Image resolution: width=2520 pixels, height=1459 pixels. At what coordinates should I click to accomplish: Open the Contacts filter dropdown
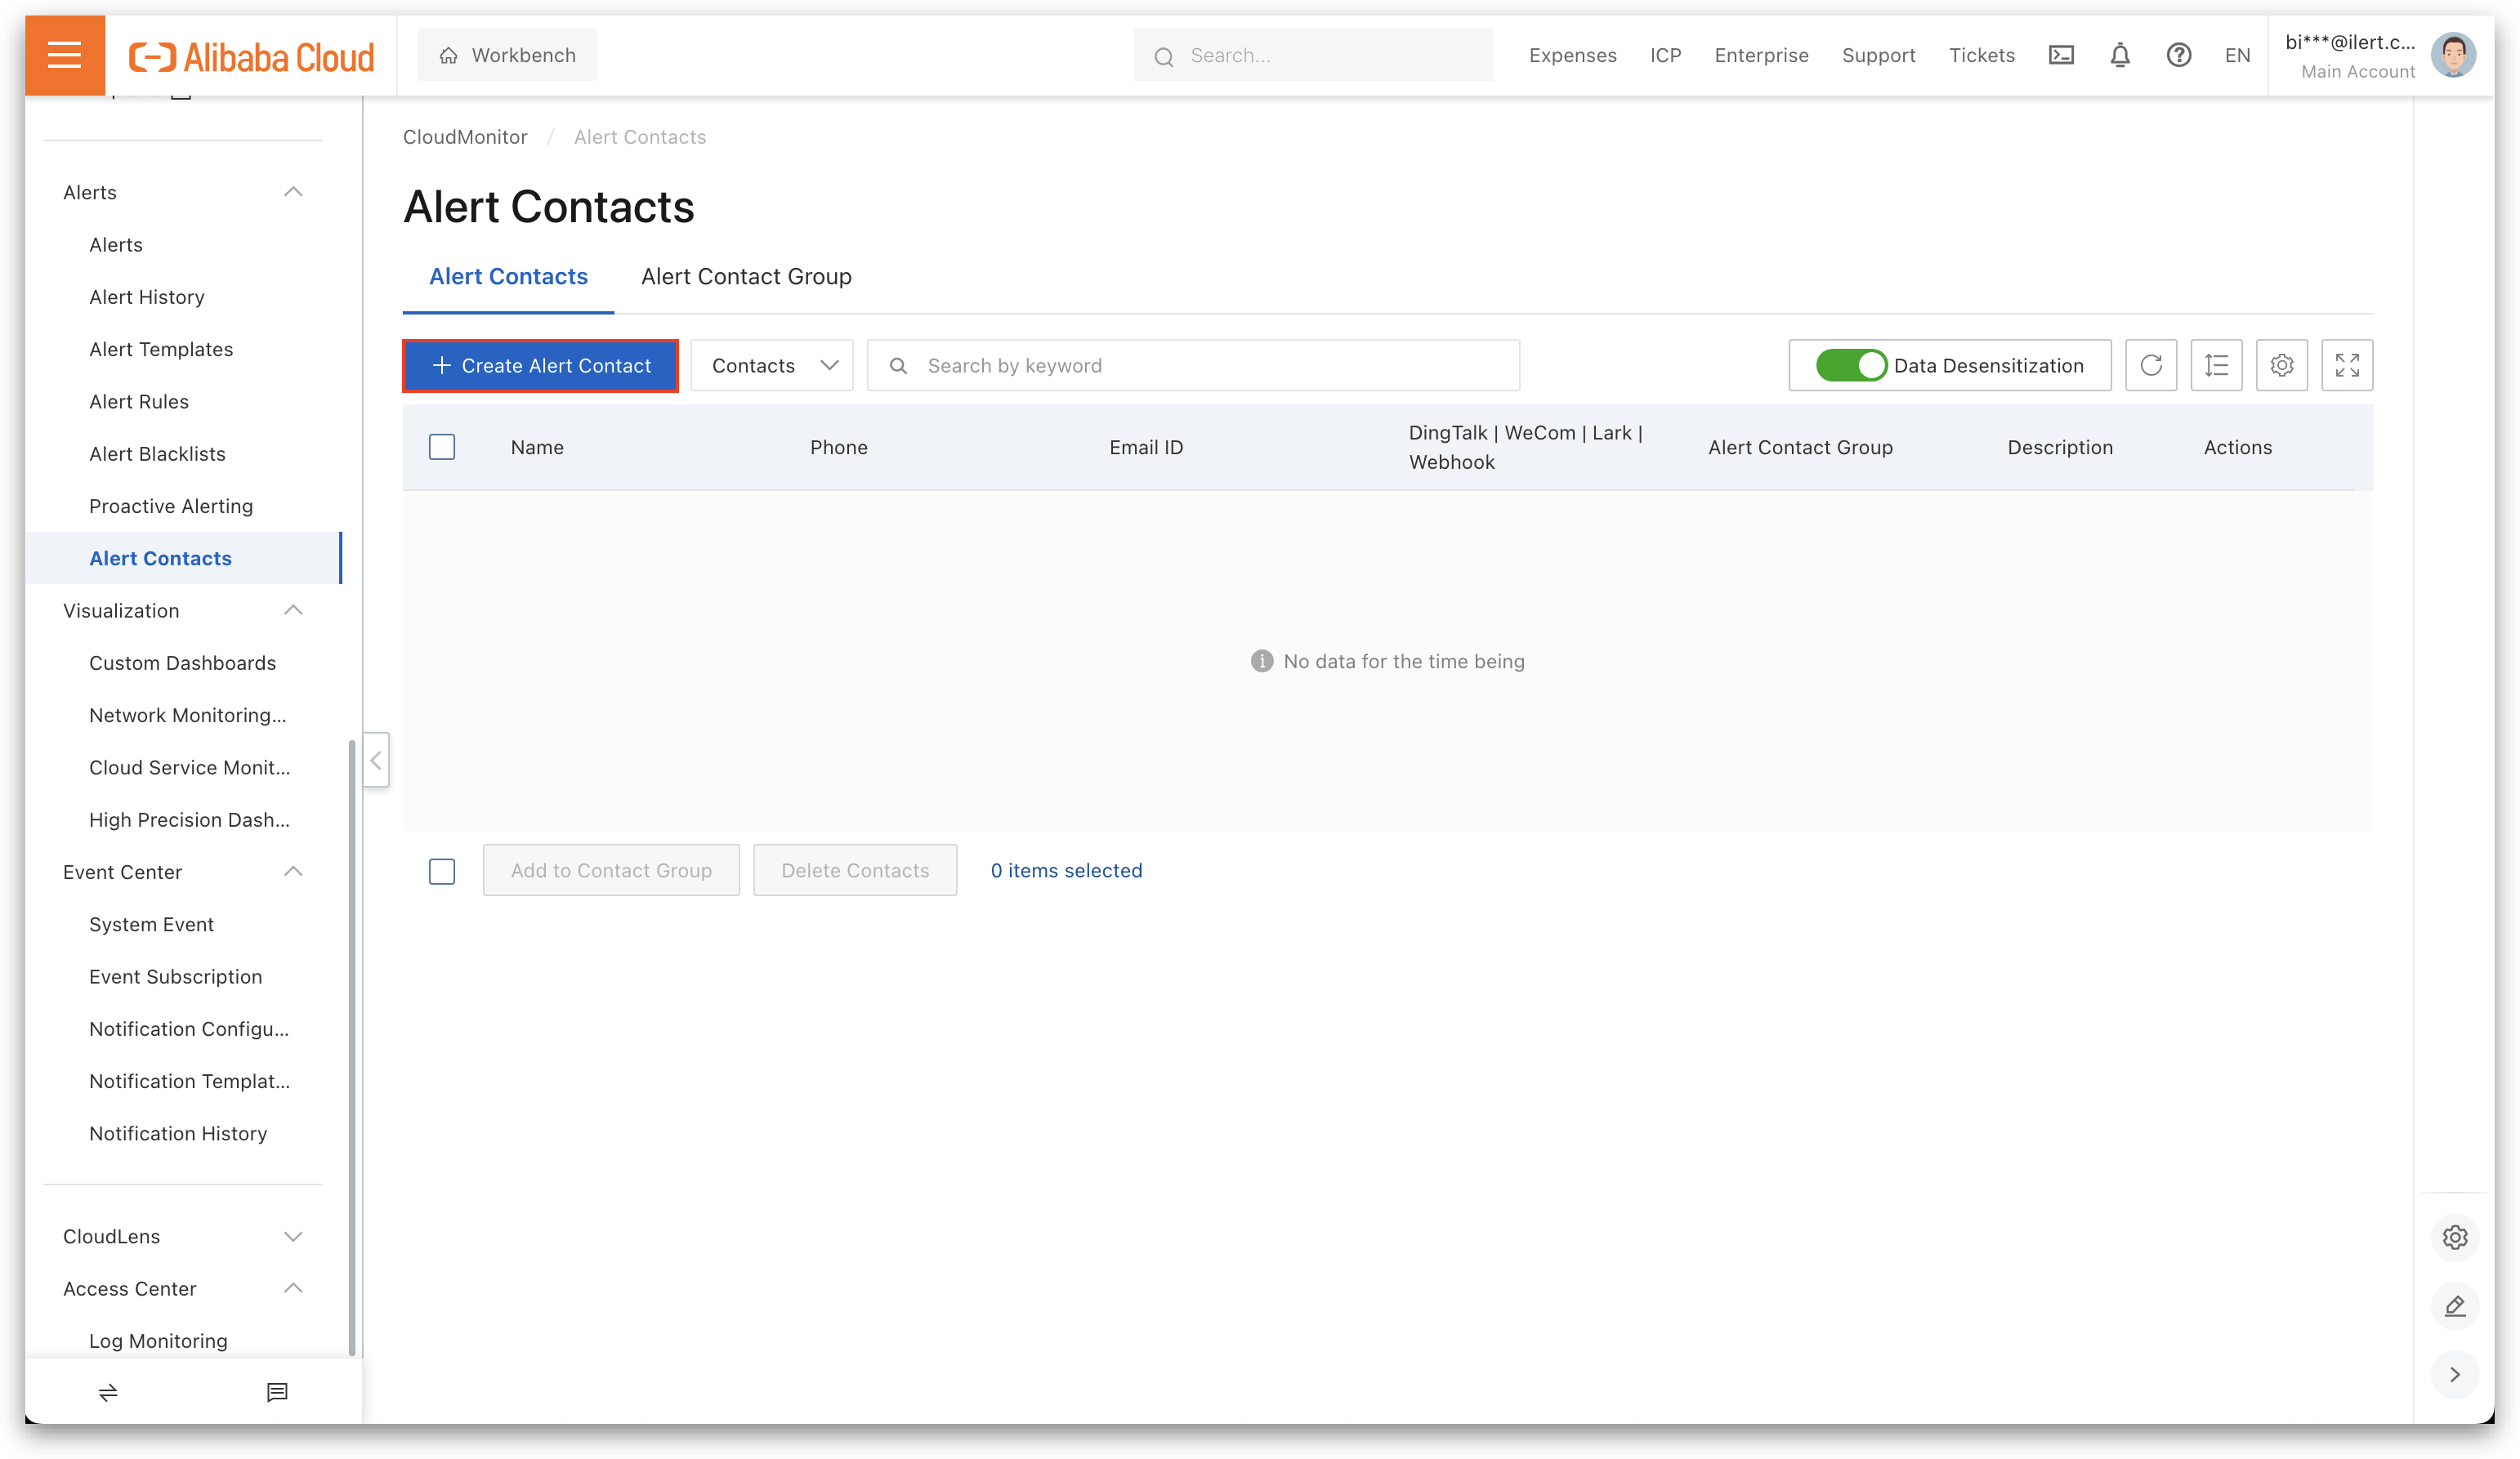click(772, 365)
